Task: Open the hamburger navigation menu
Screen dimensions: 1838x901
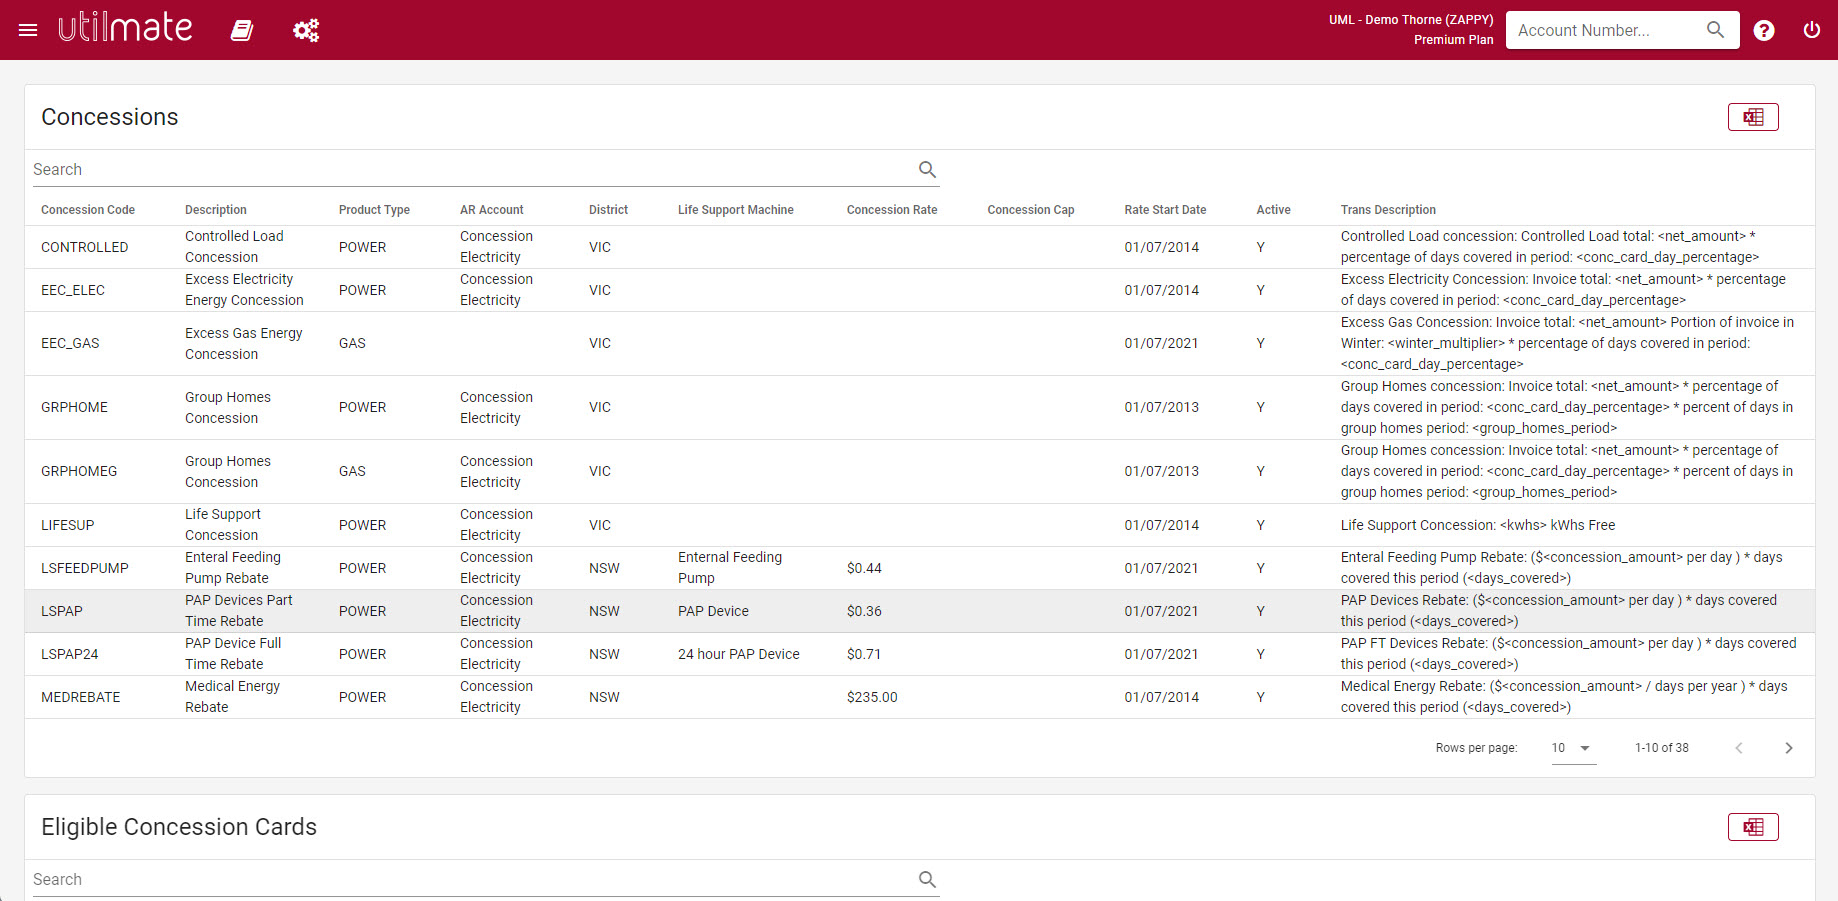Action: point(28,30)
